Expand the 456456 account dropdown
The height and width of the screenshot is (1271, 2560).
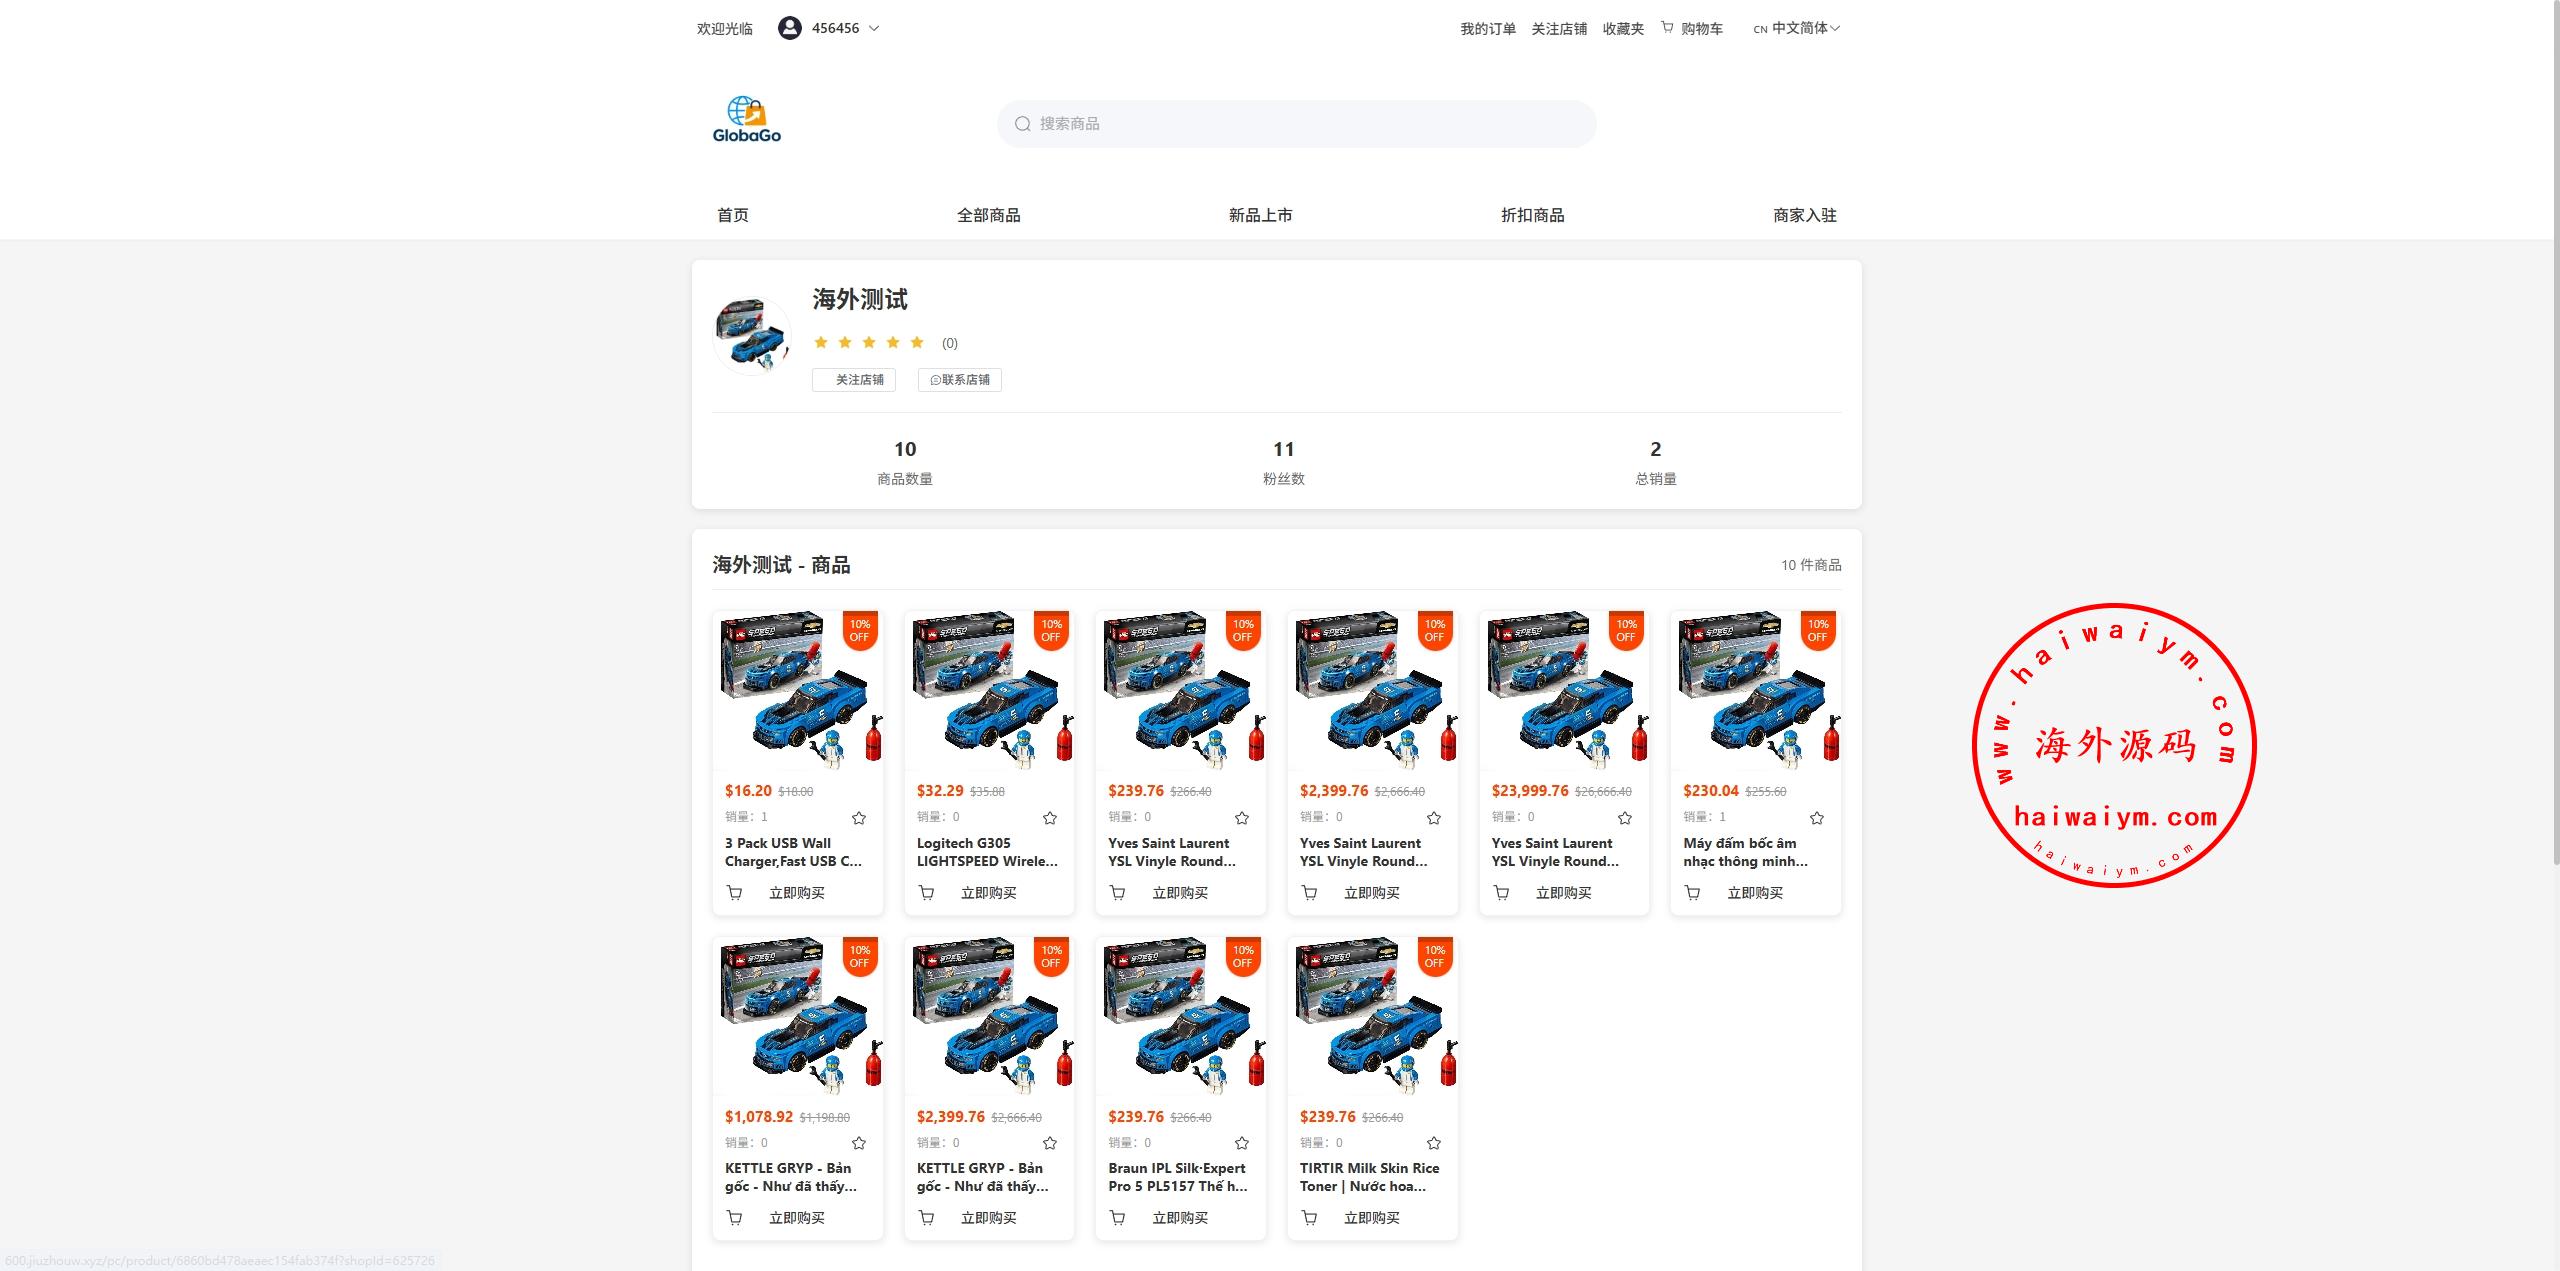click(x=874, y=29)
